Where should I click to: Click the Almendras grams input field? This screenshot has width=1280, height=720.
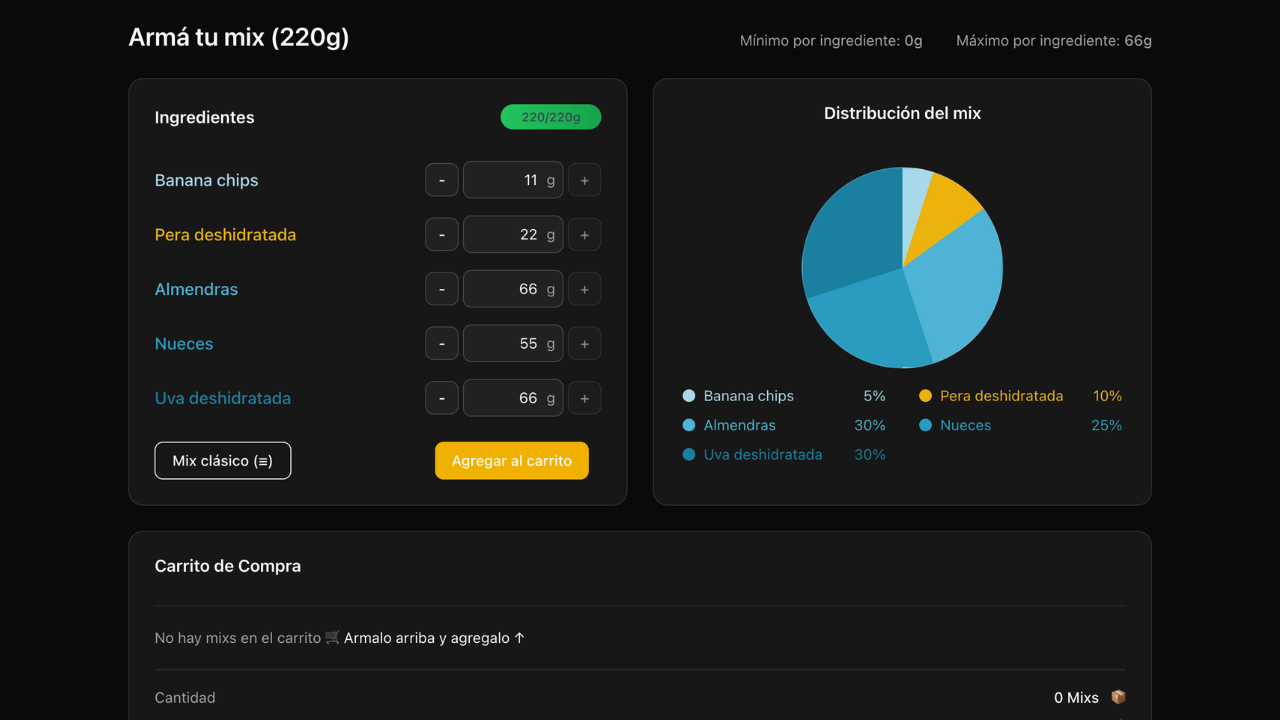click(x=513, y=288)
